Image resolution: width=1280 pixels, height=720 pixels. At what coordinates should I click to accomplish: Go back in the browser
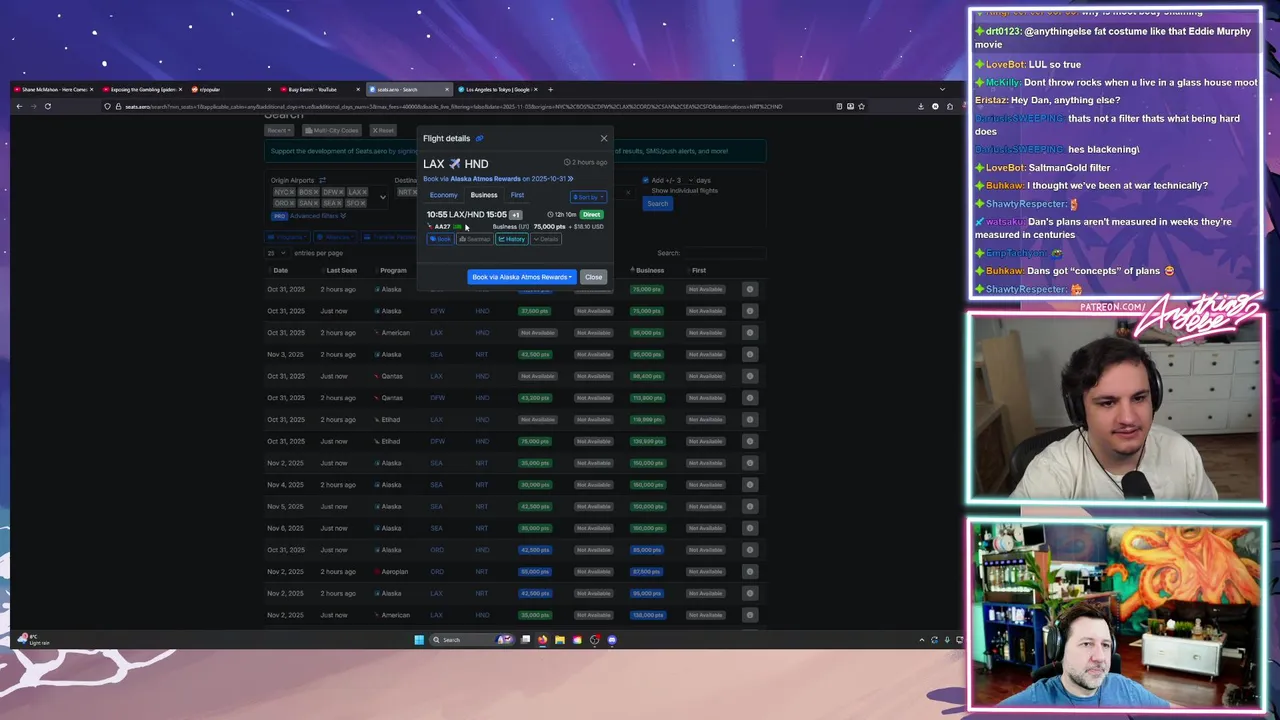tap(18, 106)
